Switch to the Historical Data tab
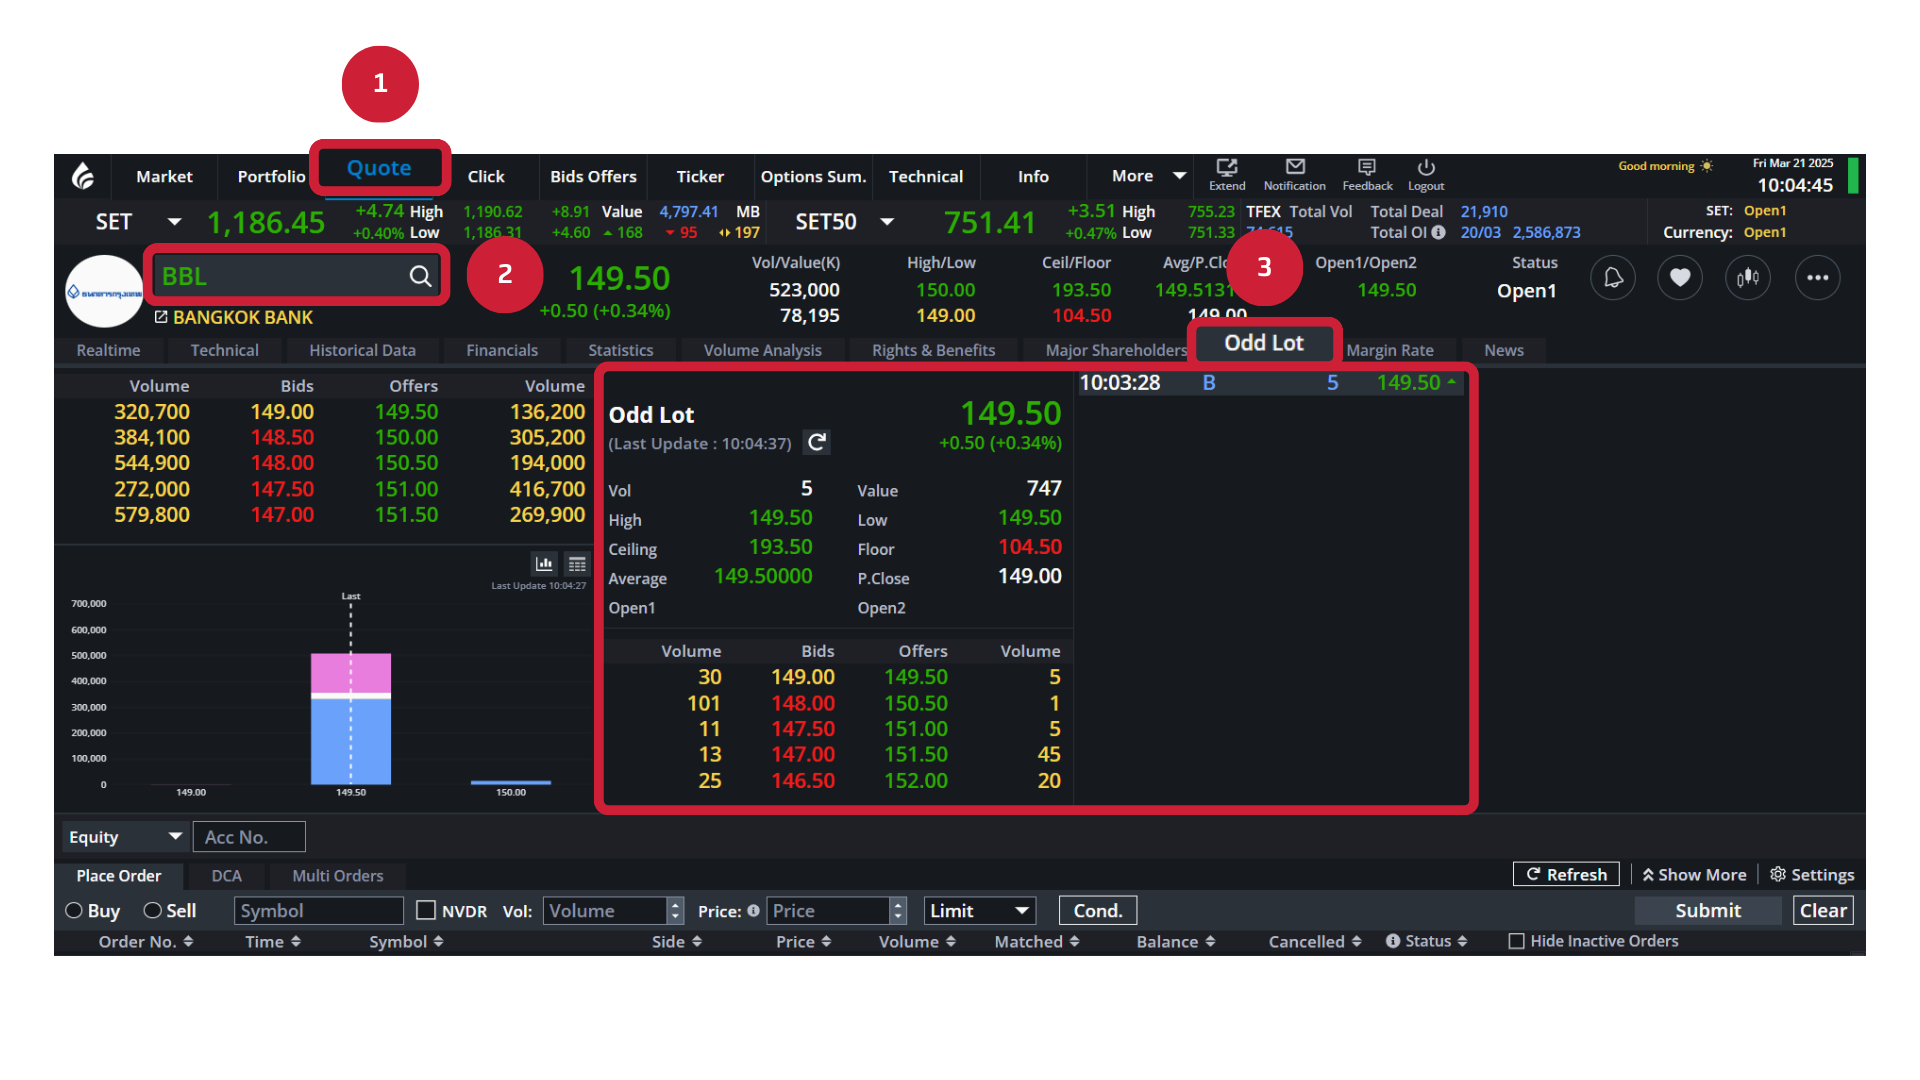Image resolution: width=1920 pixels, height=1080 pixels. tap(362, 350)
